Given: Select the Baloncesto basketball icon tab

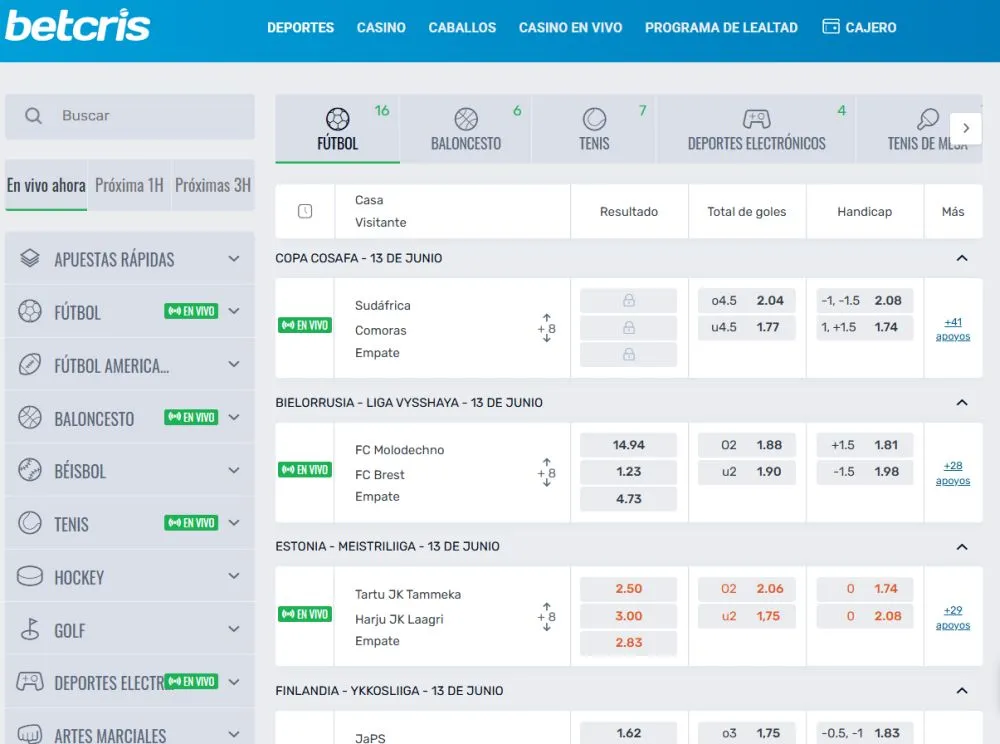Looking at the screenshot, I should pyautogui.click(x=466, y=119).
